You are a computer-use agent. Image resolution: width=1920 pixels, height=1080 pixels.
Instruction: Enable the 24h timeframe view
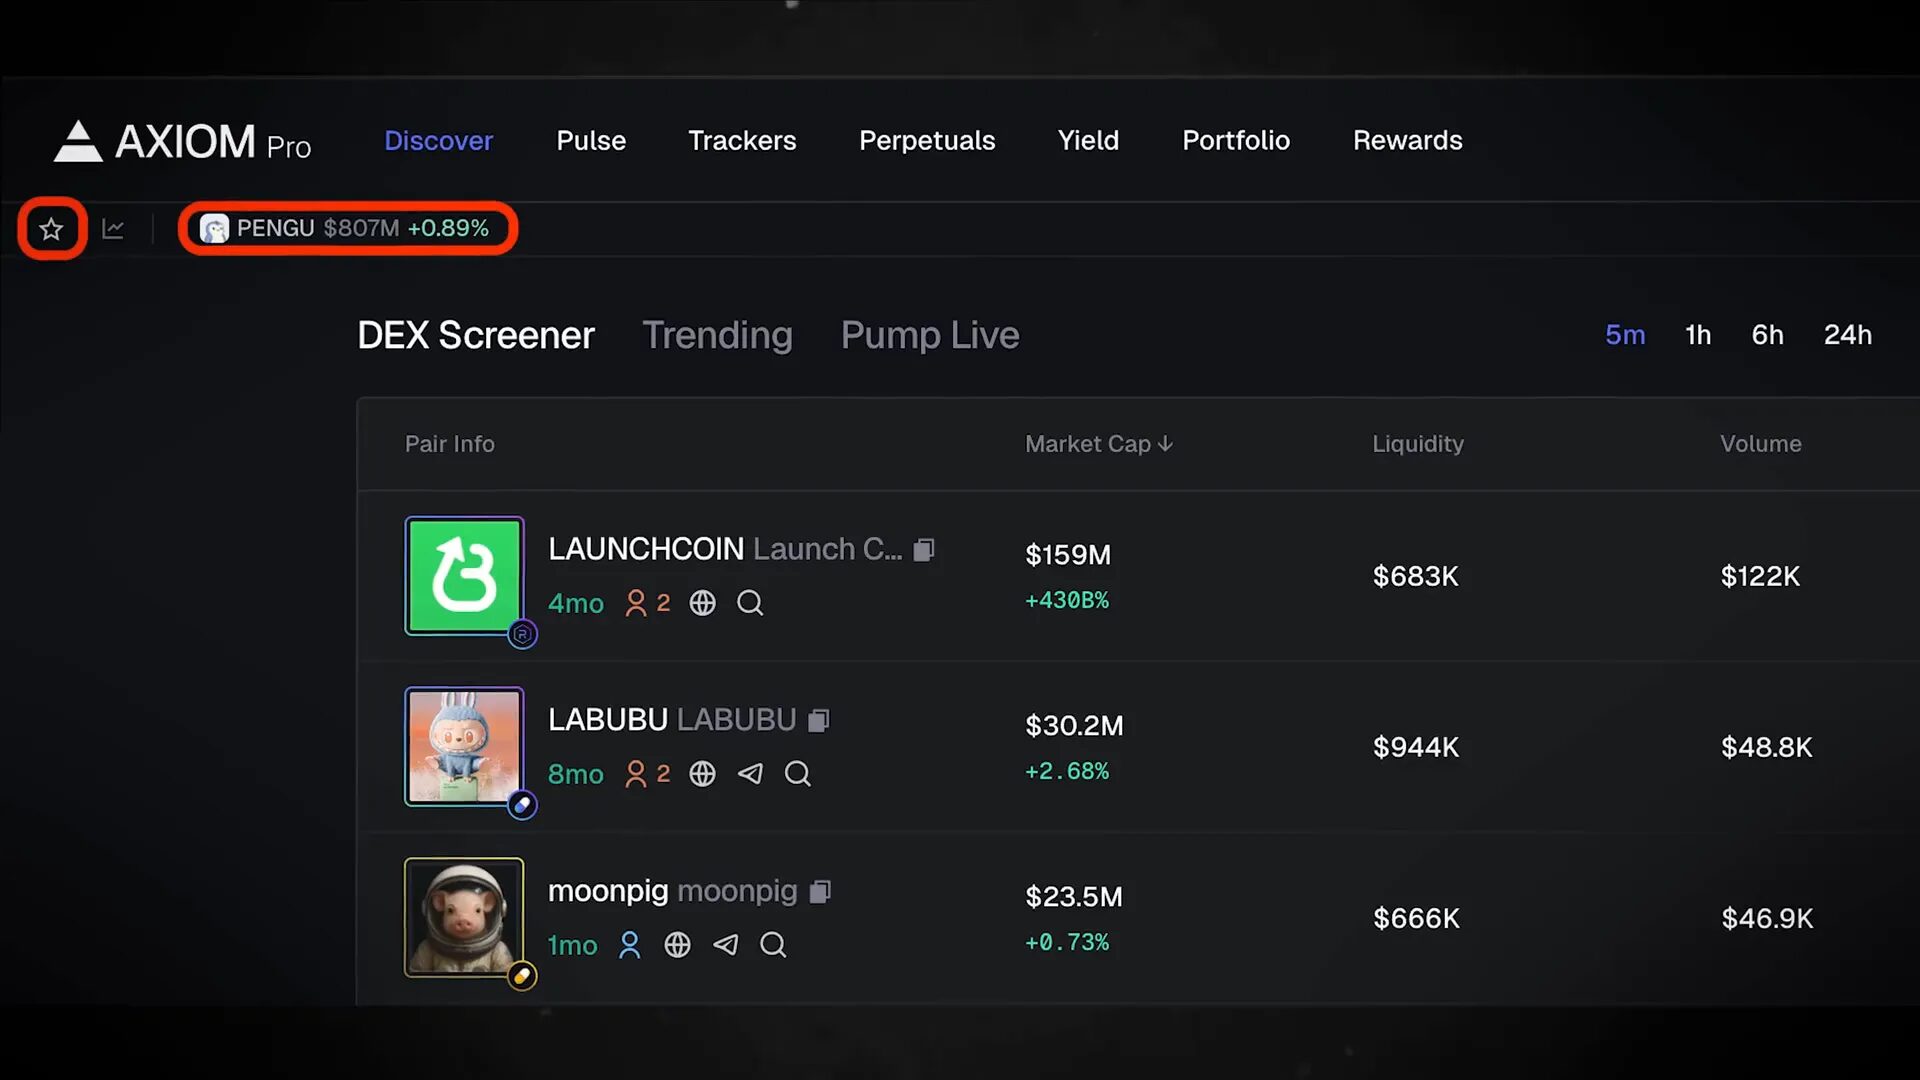point(1848,335)
